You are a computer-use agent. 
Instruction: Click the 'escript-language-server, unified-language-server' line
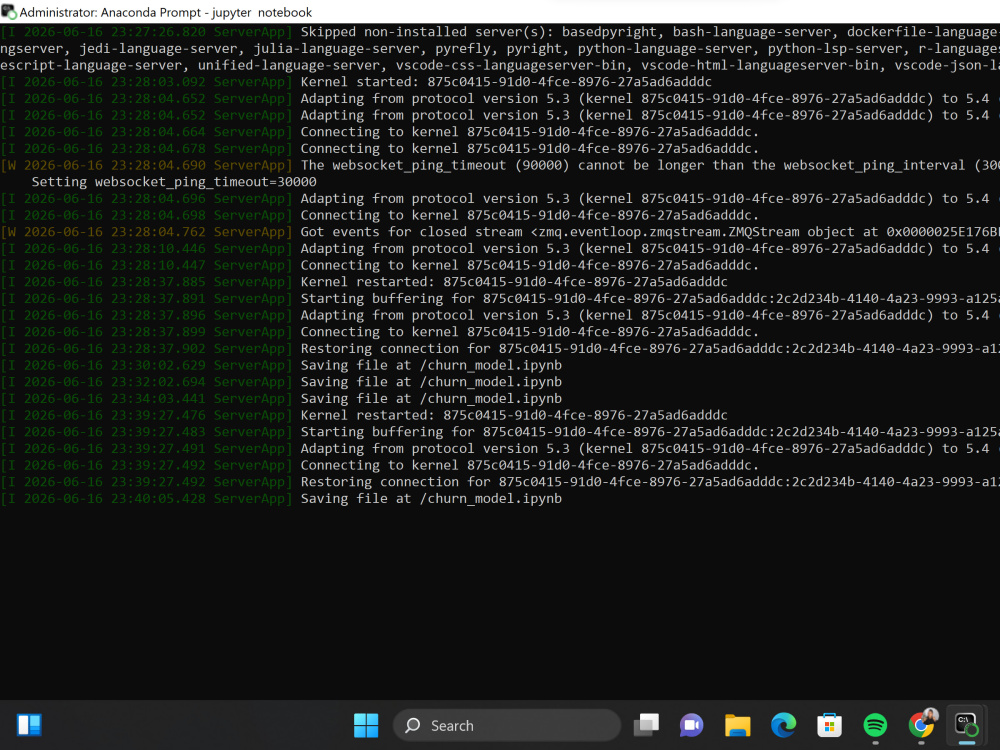click(500, 65)
